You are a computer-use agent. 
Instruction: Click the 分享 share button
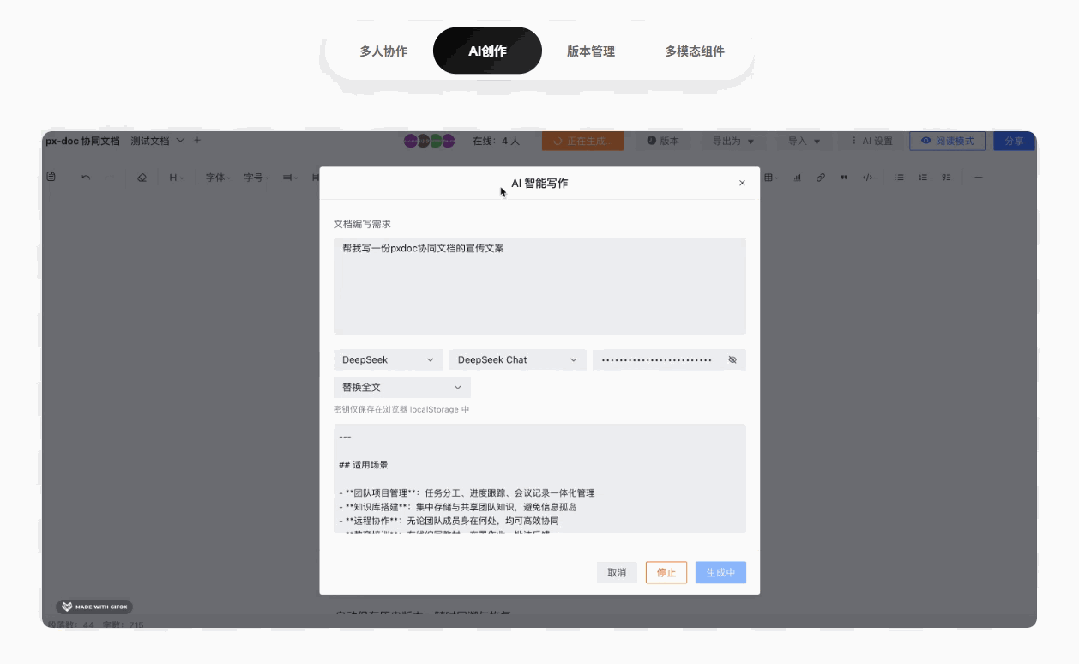tap(1014, 141)
